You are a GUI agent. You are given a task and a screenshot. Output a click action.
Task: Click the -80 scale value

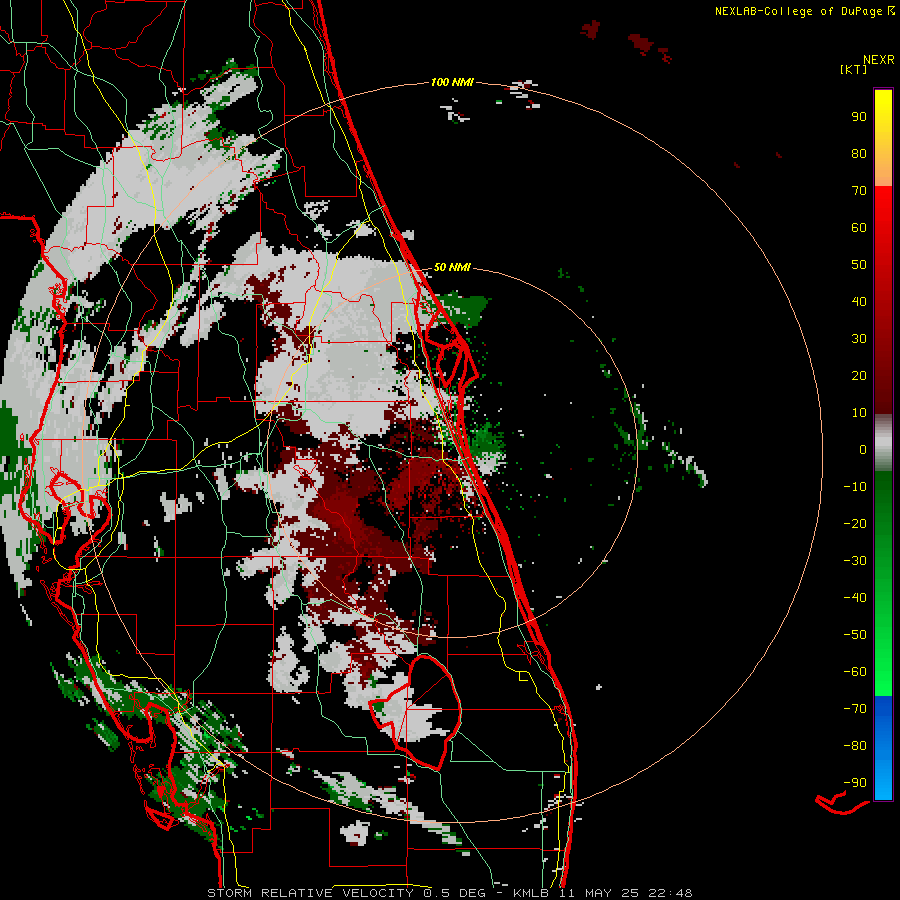point(855,746)
